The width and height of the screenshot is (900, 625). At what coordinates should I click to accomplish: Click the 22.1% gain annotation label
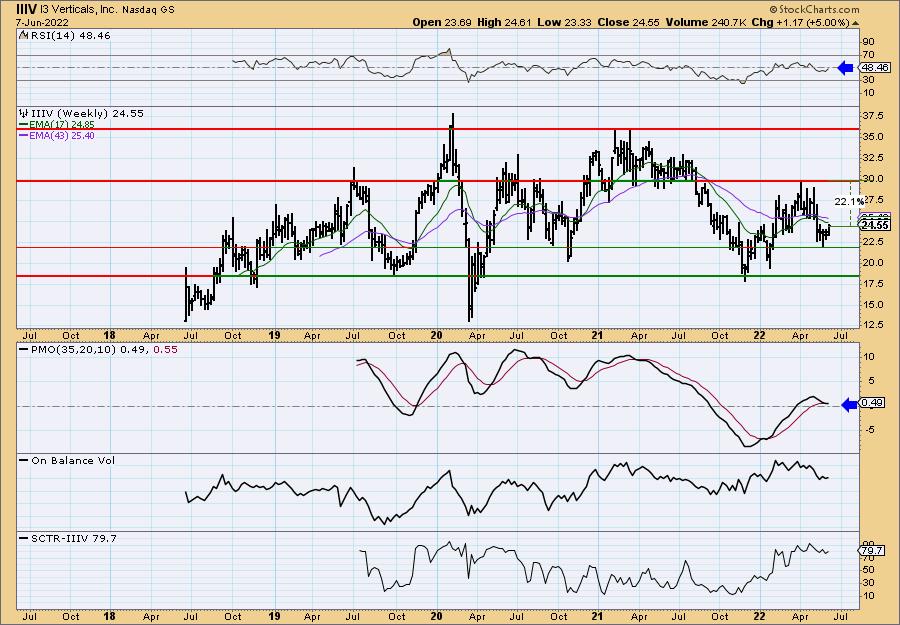click(848, 201)
